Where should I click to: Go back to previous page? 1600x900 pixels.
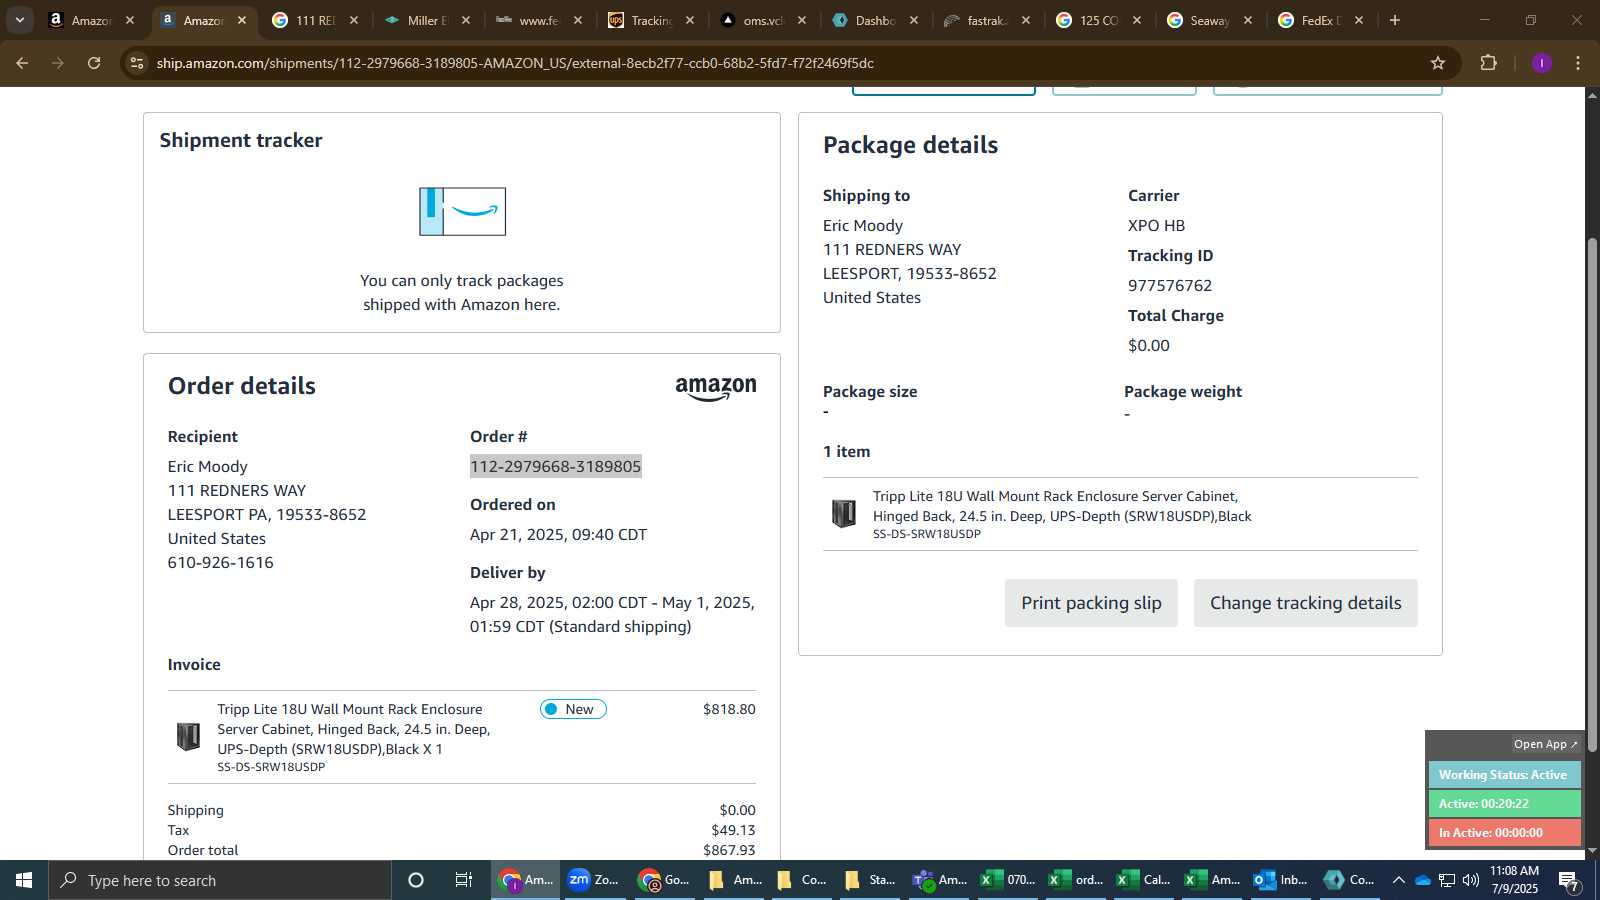[22, 63]
